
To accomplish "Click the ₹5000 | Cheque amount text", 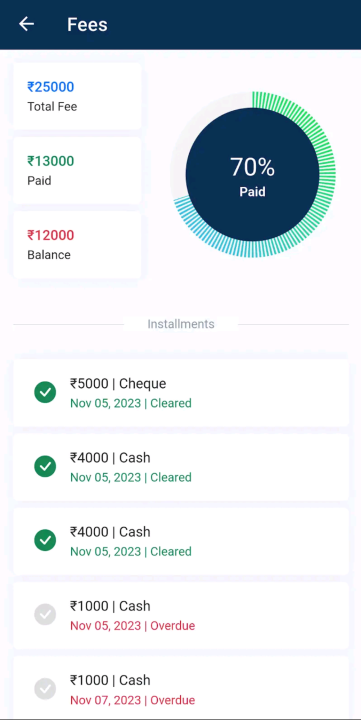I will (118, 383).
